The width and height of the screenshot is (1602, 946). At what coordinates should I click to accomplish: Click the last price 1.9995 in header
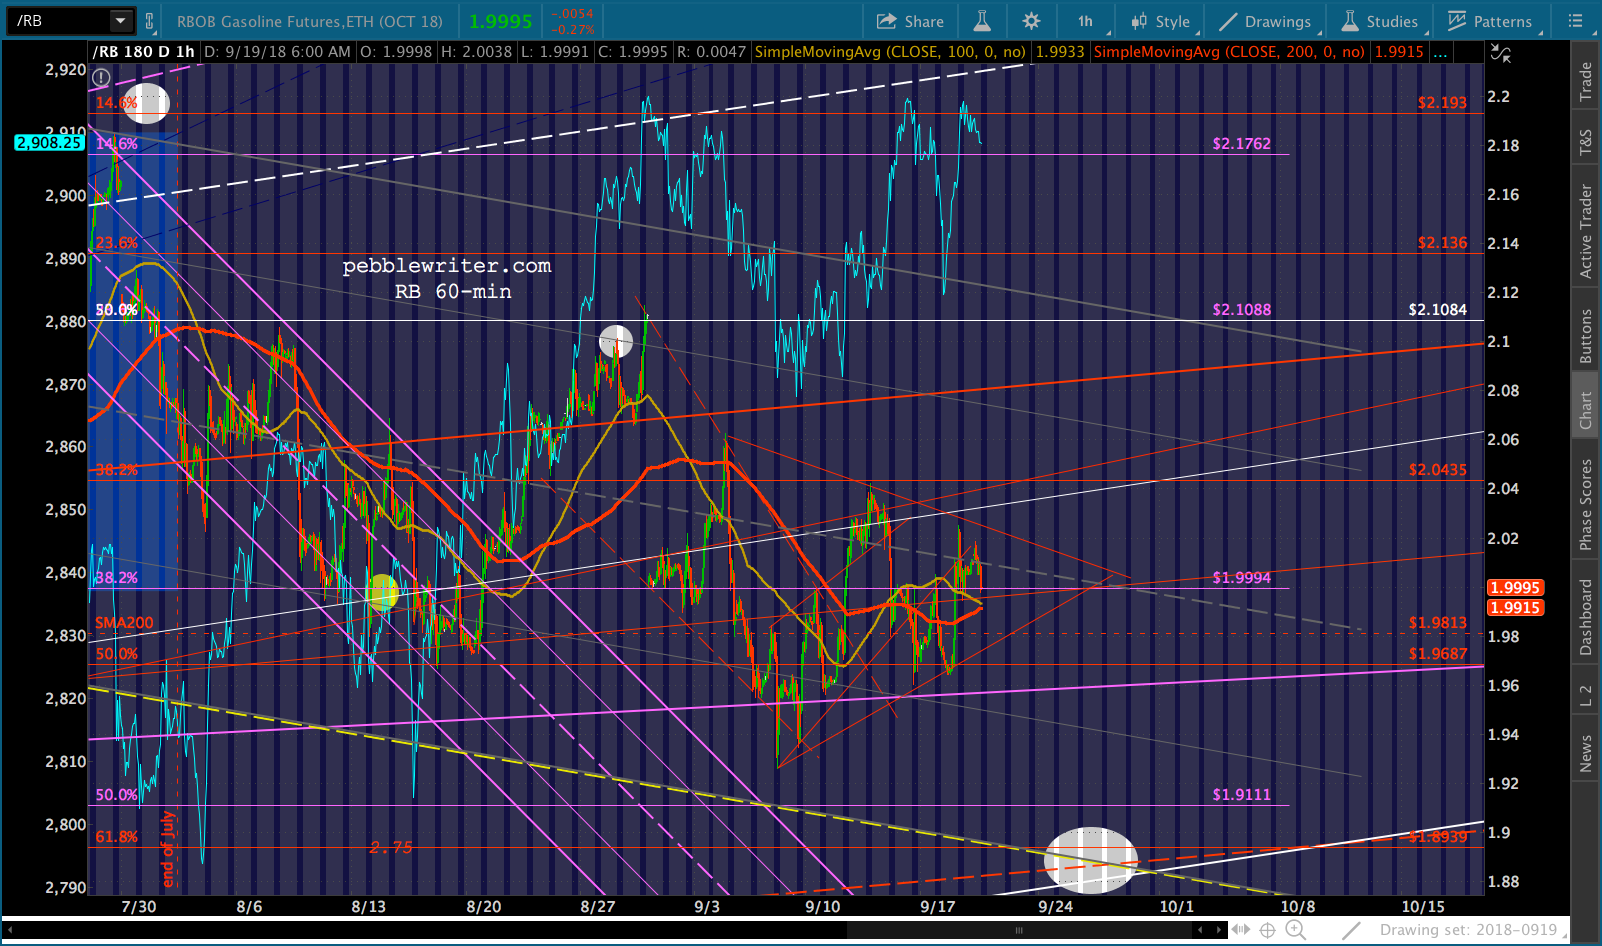500,21
